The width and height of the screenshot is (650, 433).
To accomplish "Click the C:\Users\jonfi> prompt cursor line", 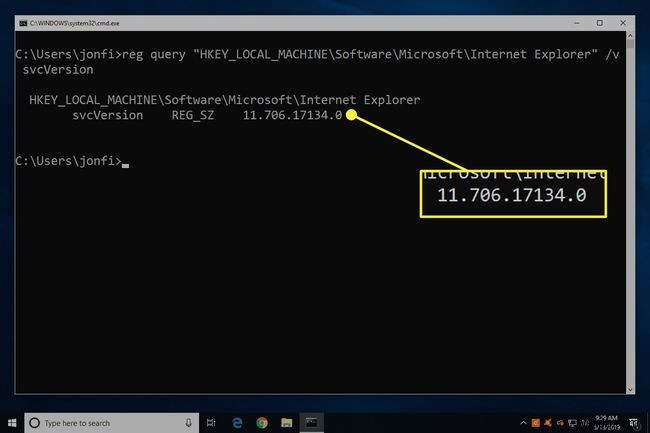I will [x=72, y=161].
